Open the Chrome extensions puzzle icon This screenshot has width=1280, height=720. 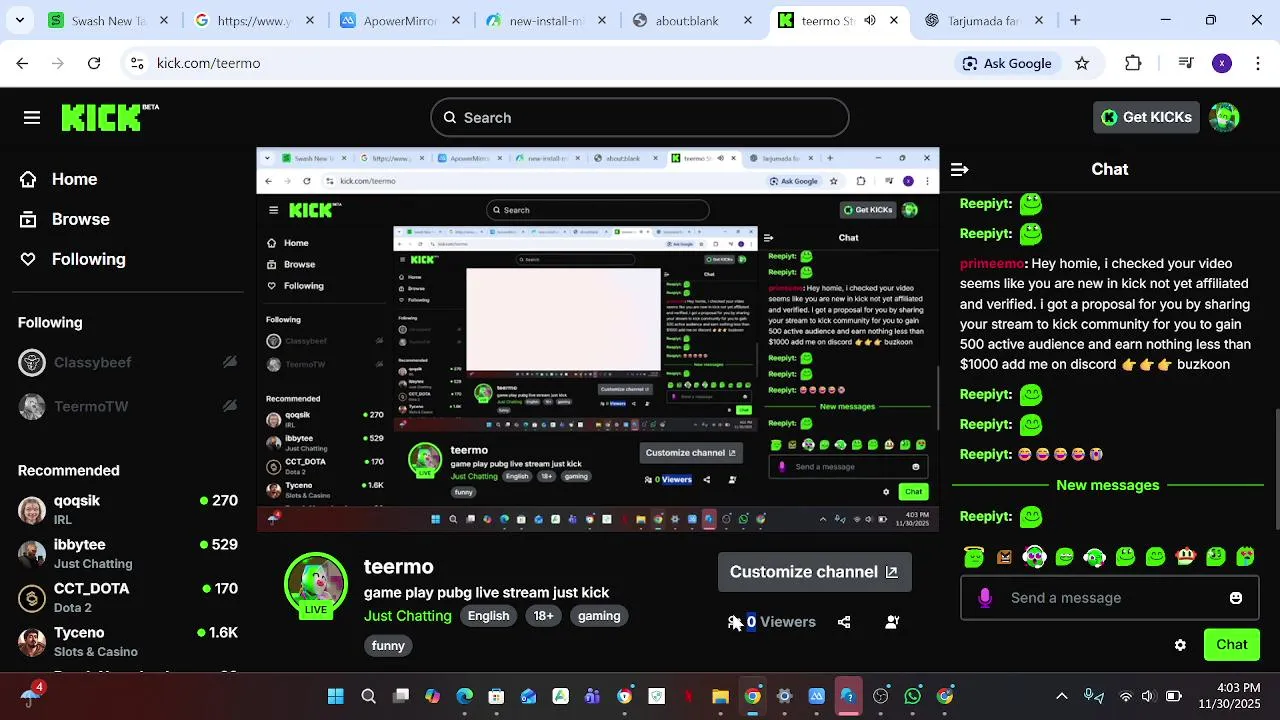[1133, 63]
